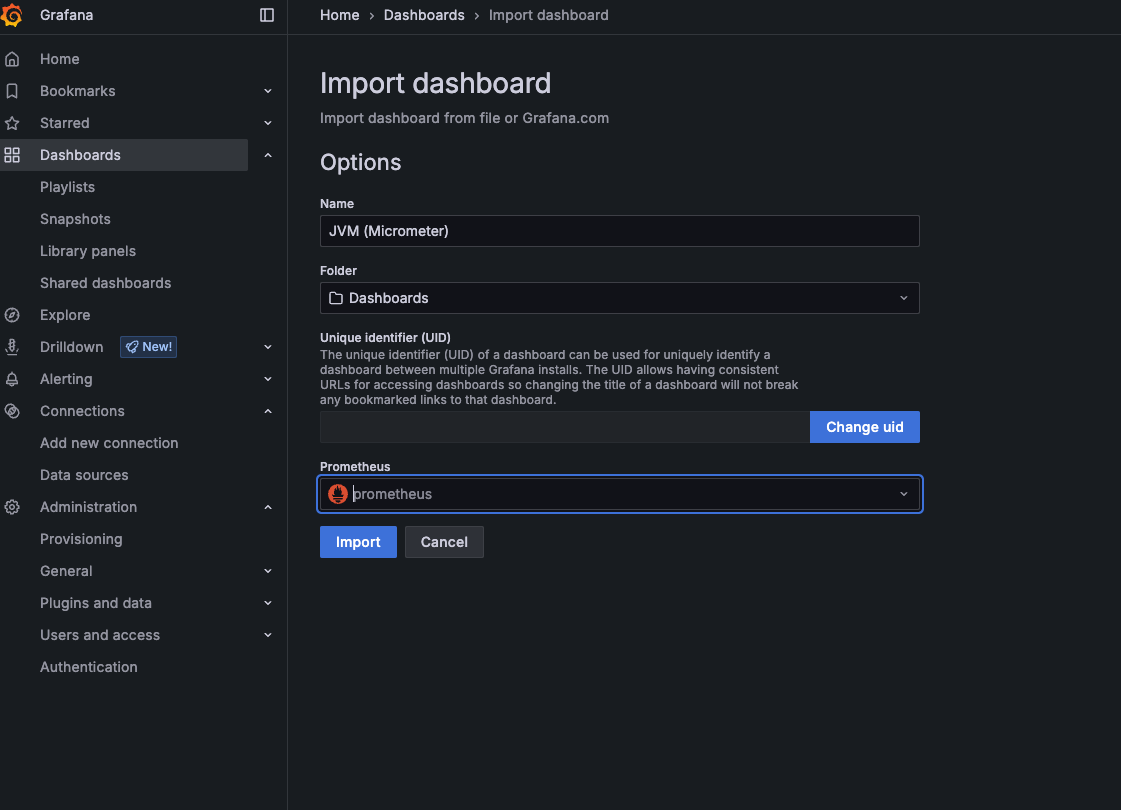Click the folder icon in Folder field
The width and height of the screenshot is (1121, 810).
click(x=336, y=298)
